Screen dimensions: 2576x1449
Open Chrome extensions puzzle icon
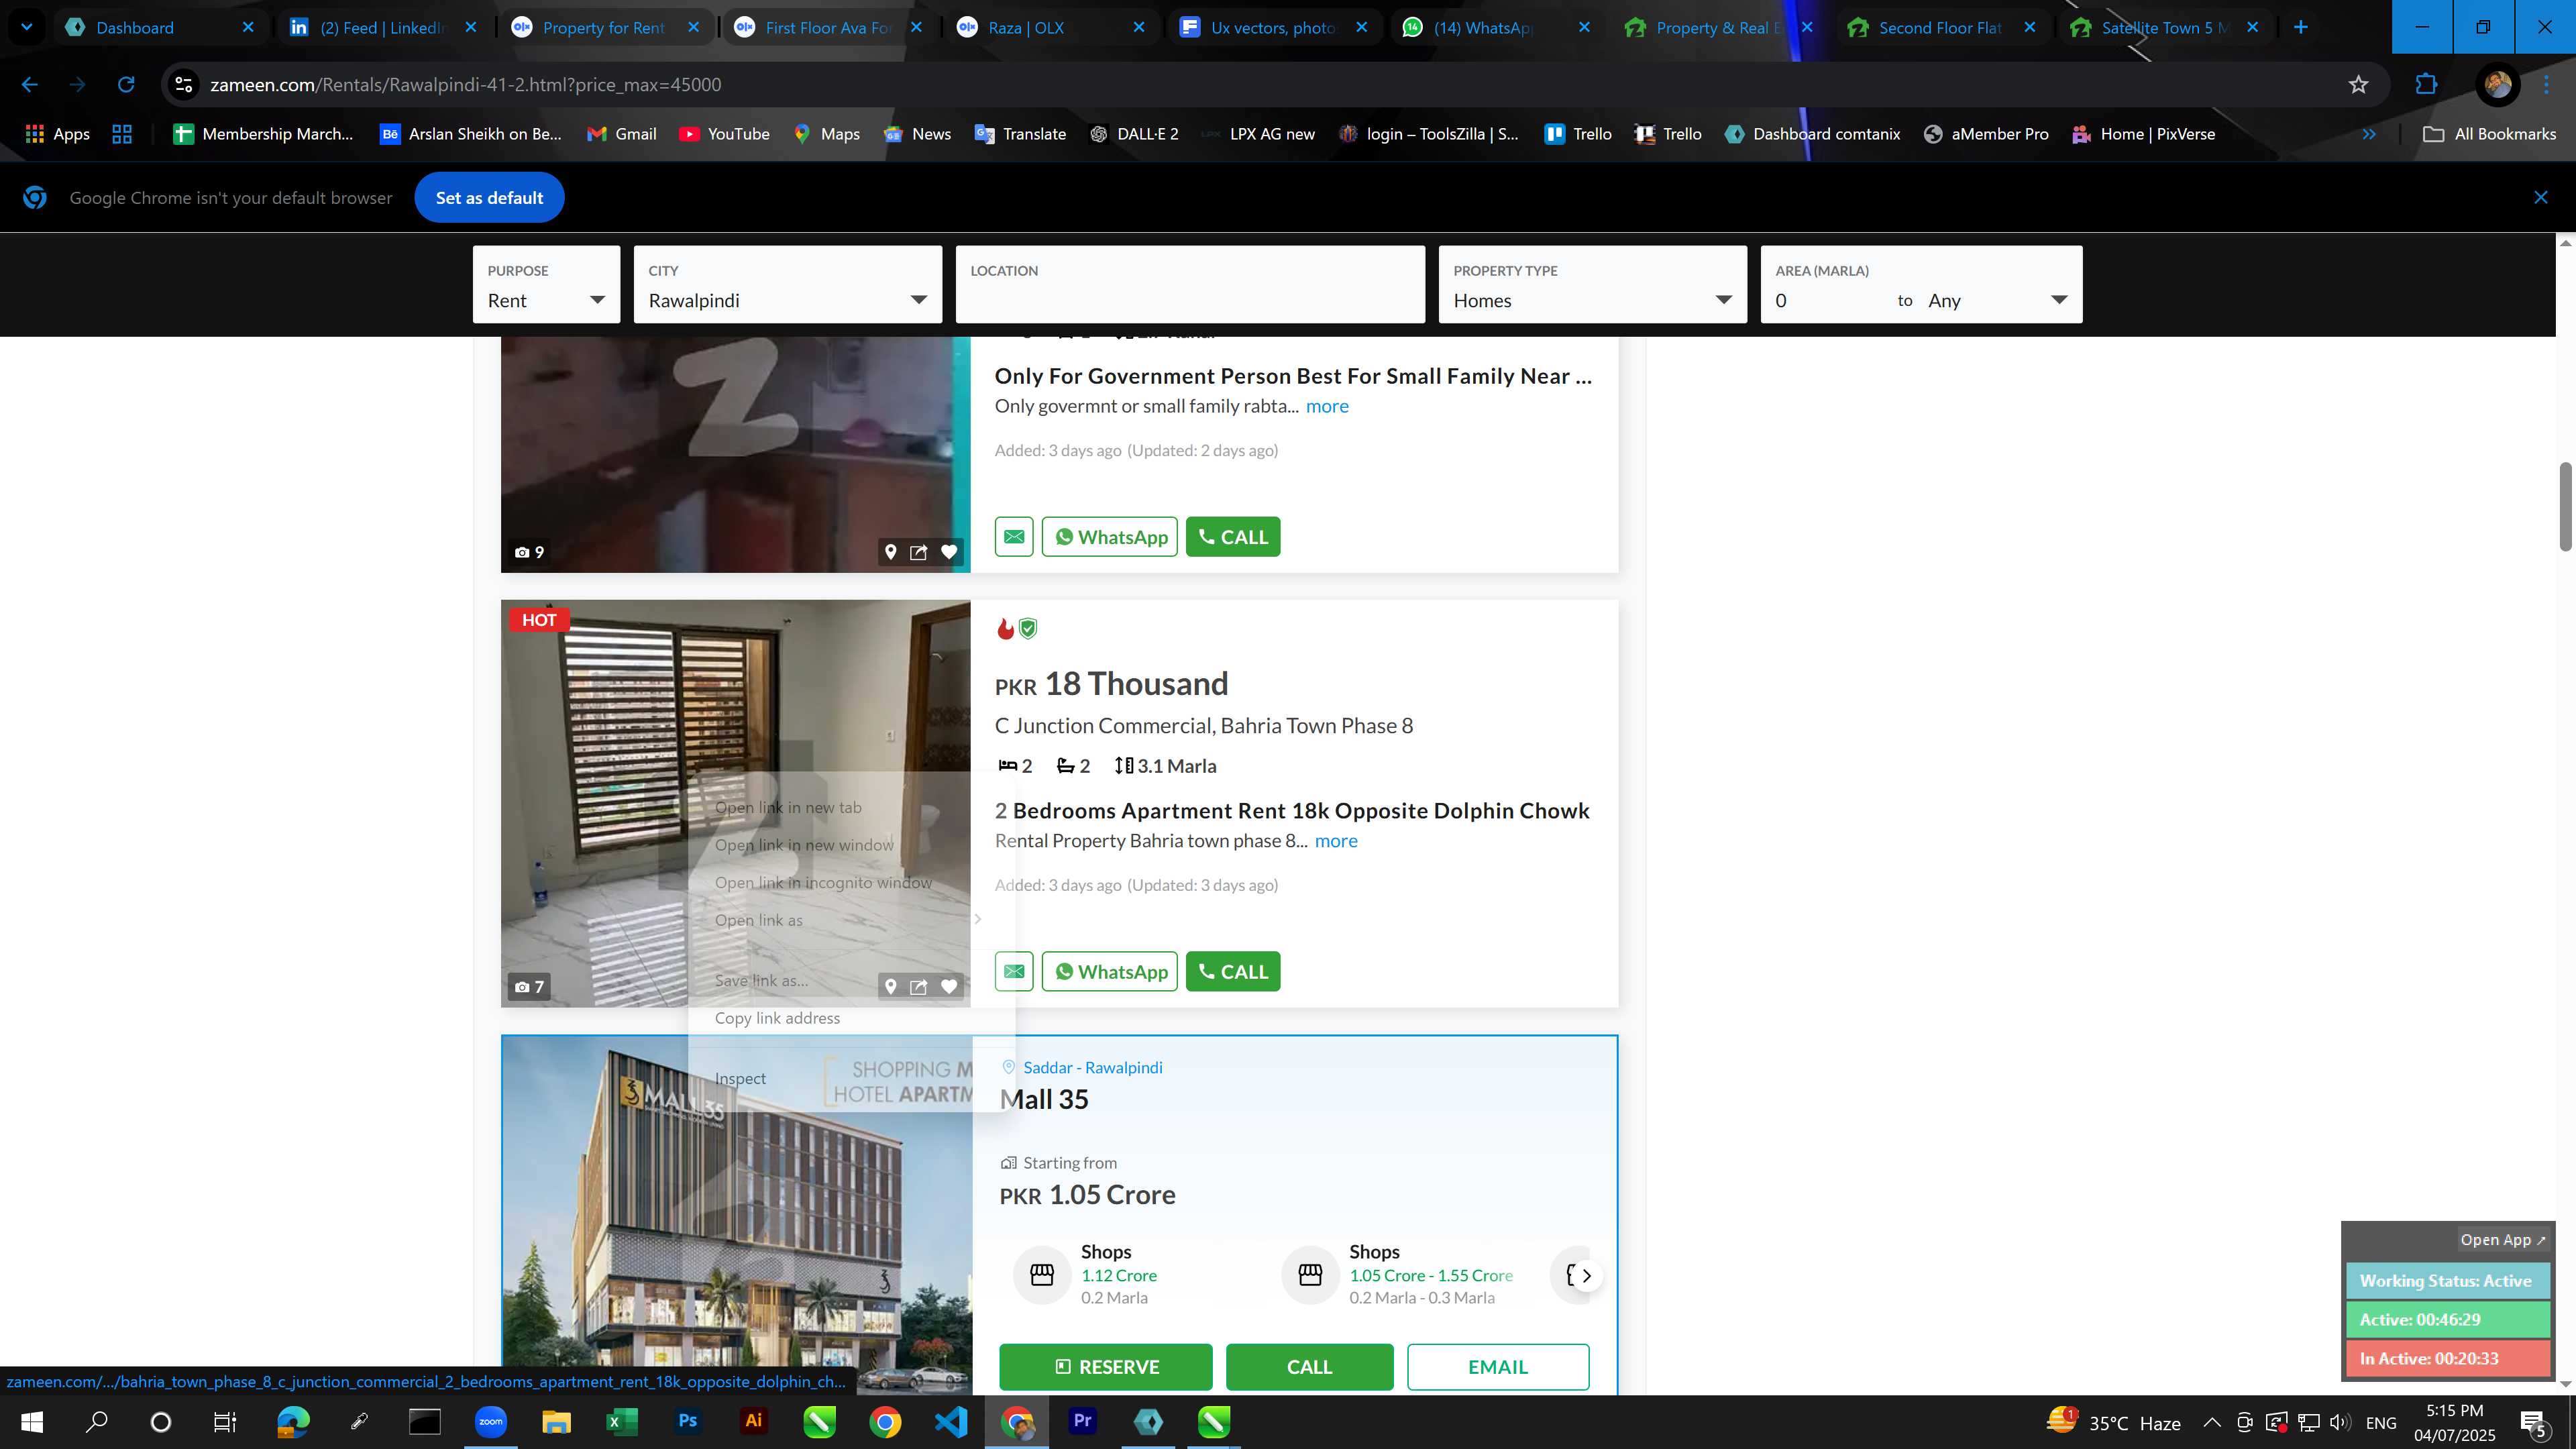pos(2426,85)
